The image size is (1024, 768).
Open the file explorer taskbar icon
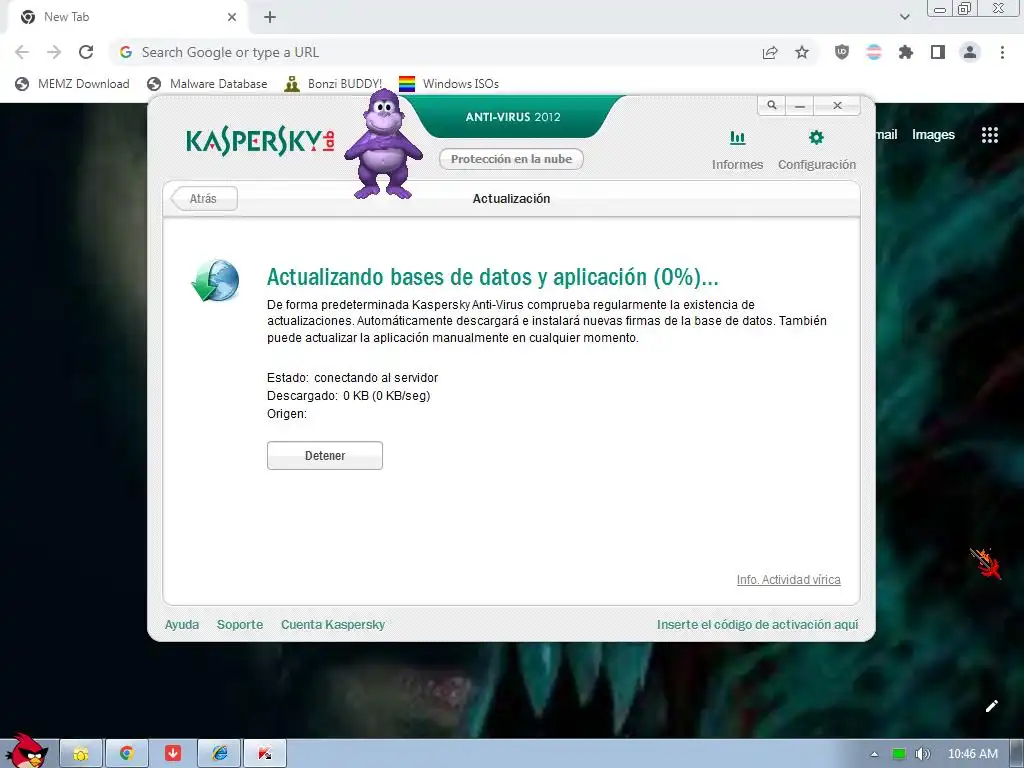point(81,754)
